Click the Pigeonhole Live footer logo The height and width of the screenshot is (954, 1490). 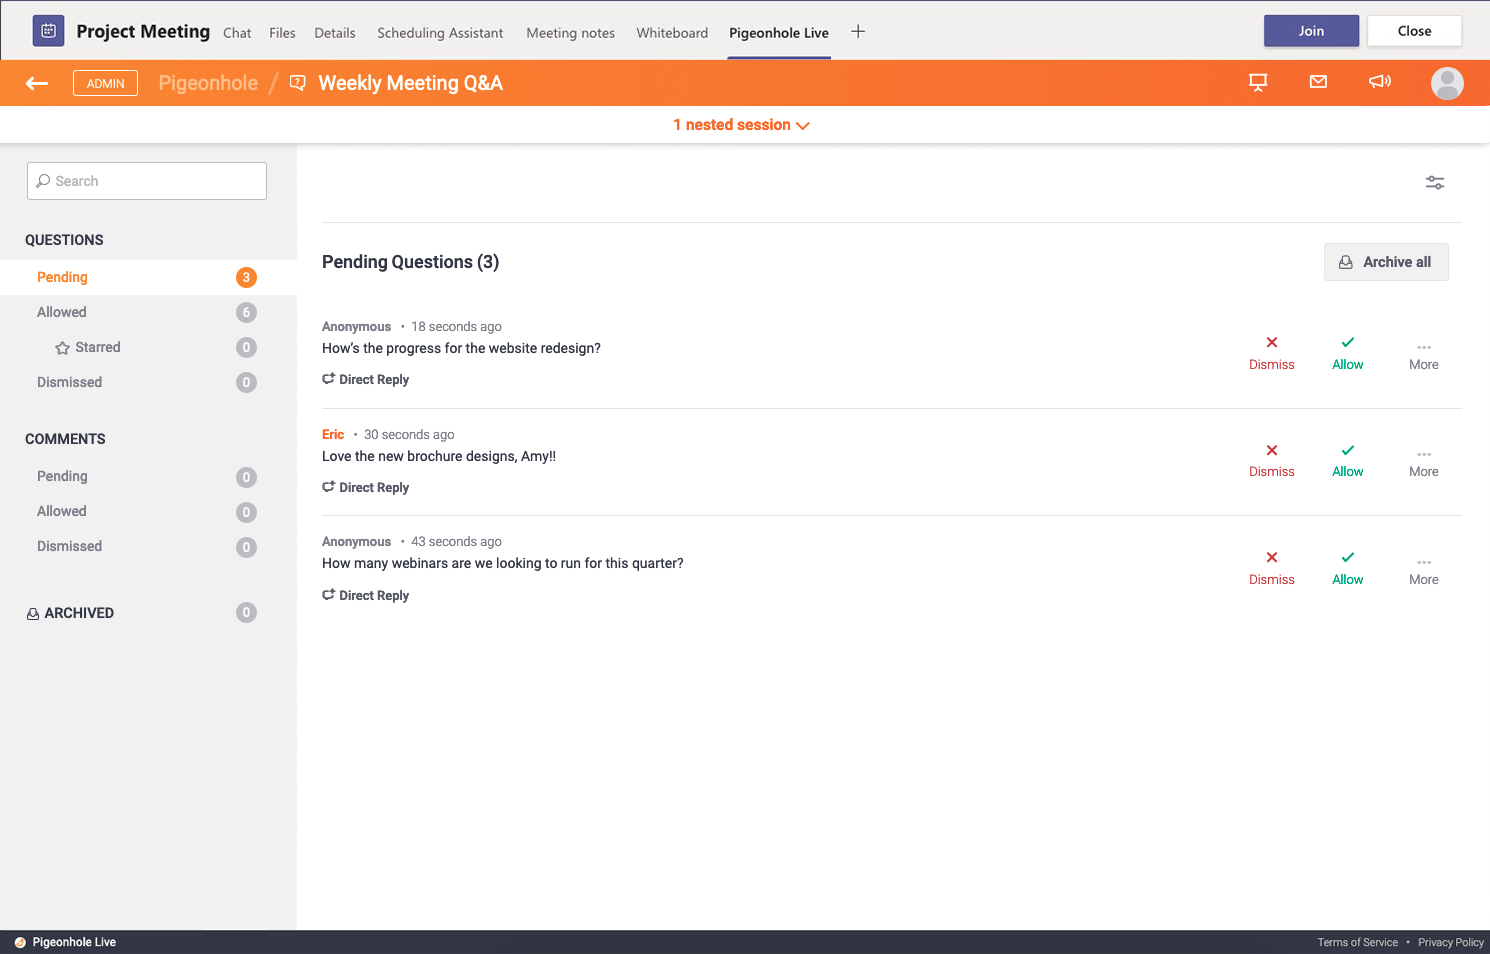click(20, 942)
